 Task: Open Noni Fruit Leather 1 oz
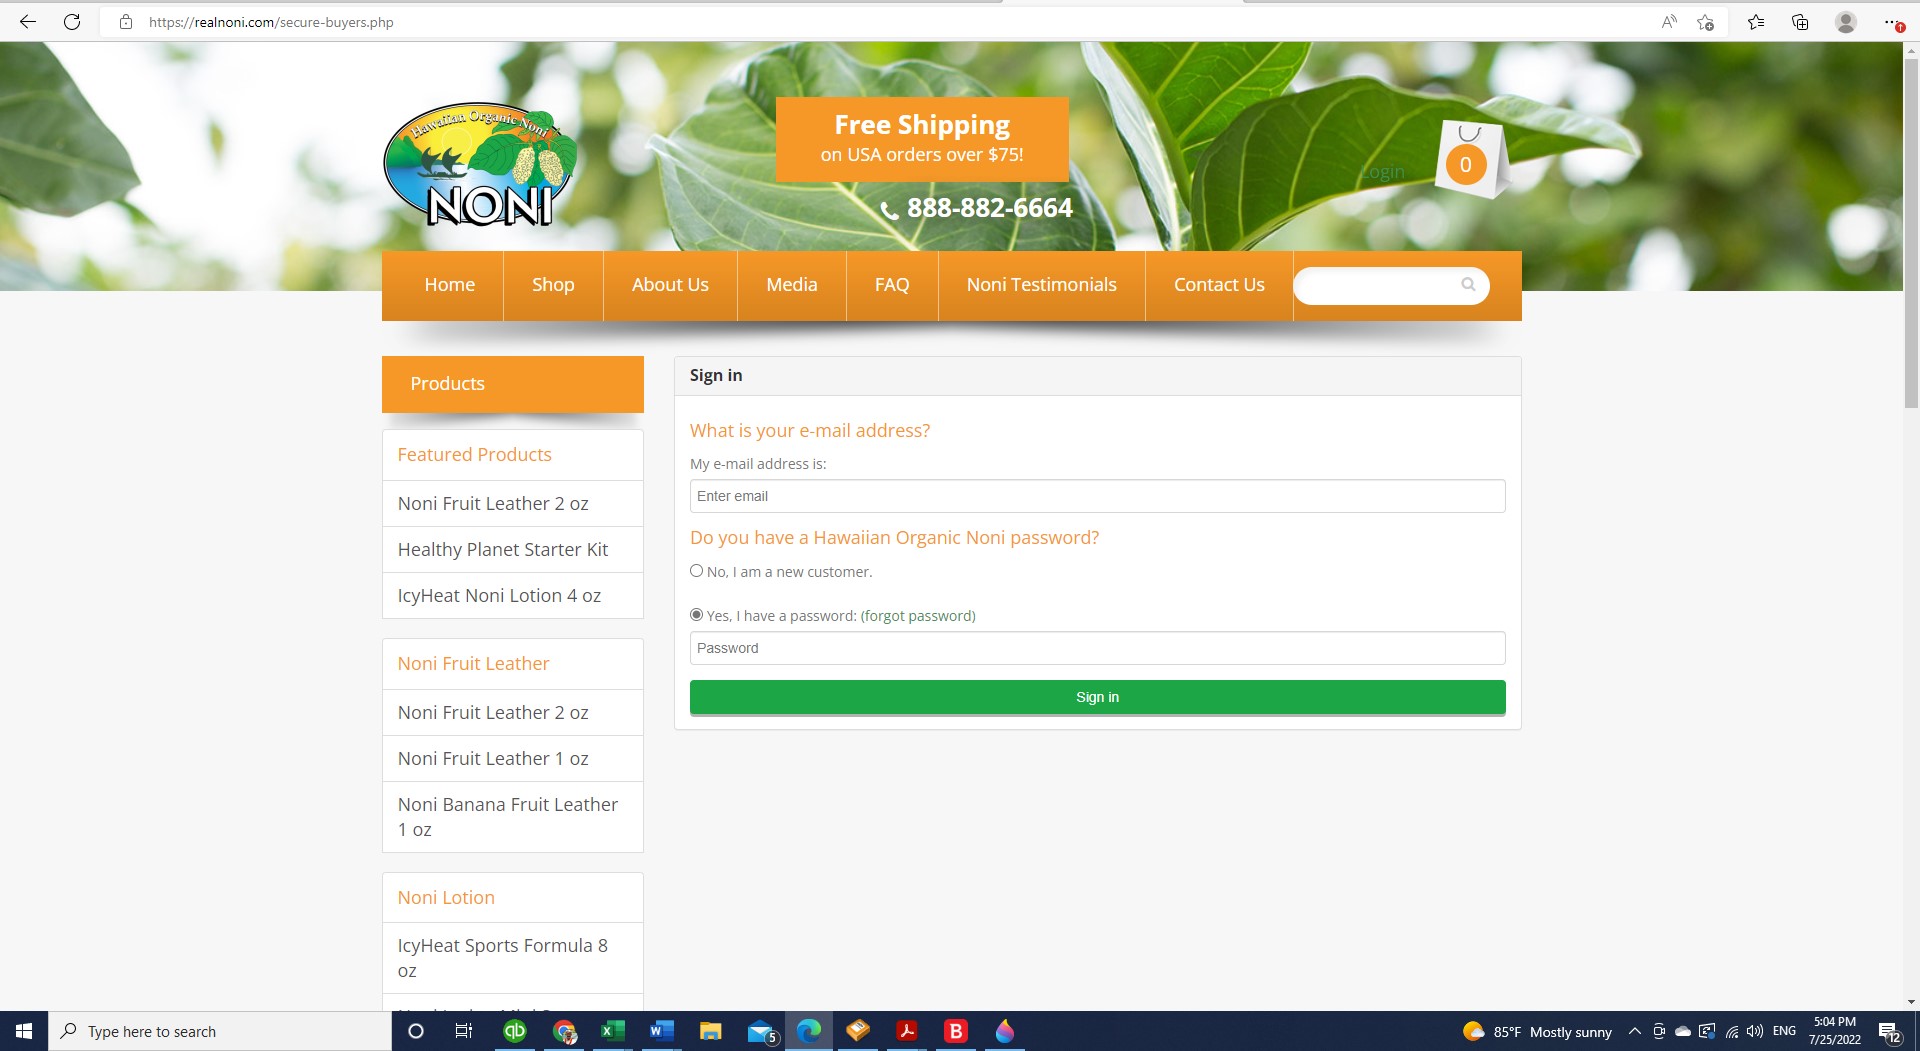click(493, 759)
